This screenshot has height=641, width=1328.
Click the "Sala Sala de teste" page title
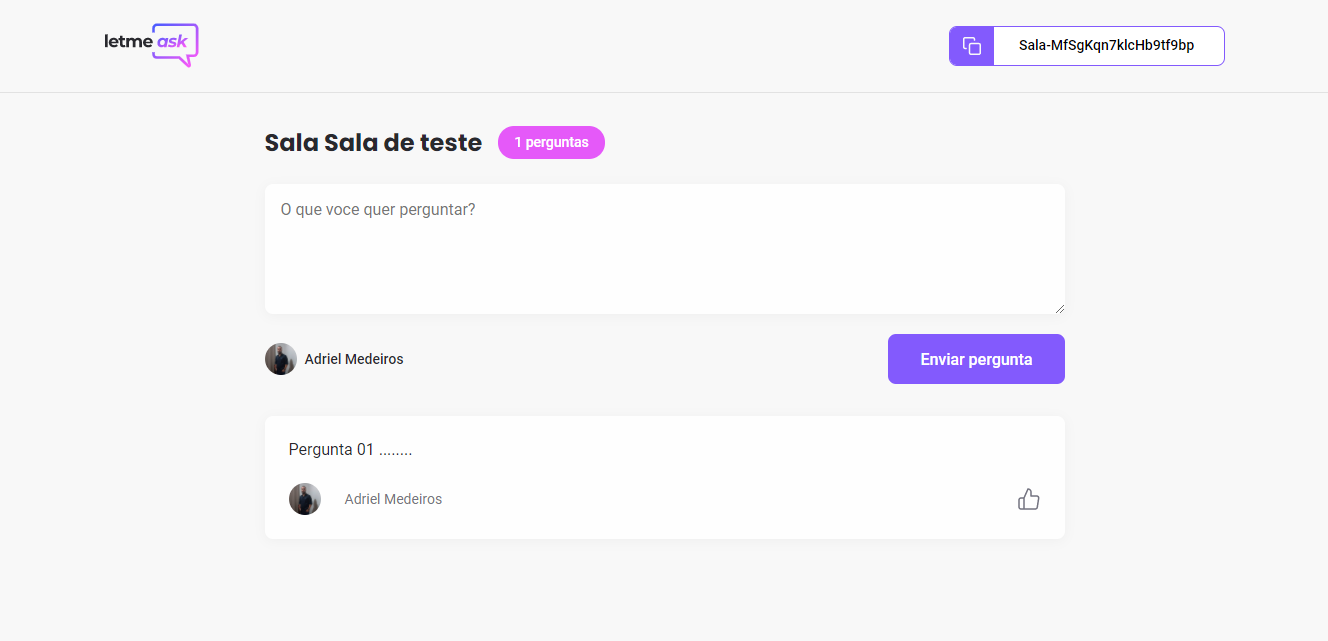coord(372,142)
